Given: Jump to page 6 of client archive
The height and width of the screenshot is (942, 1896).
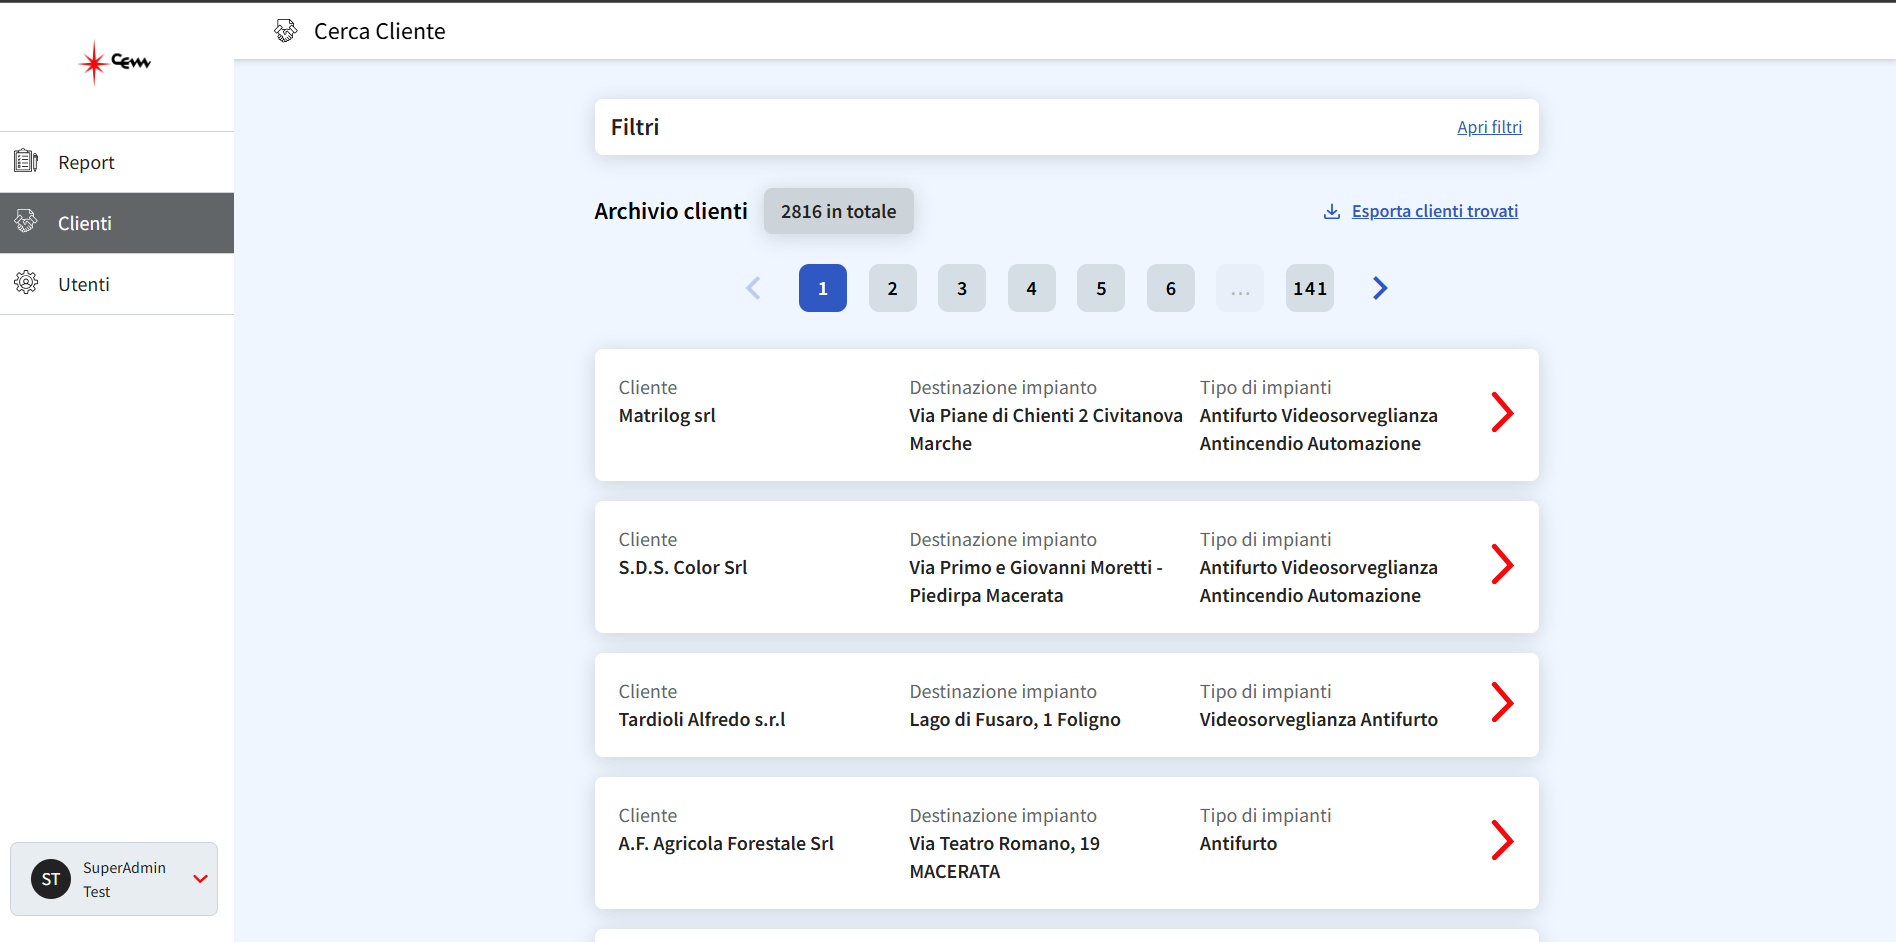Looking at the screenshot, I should (1171, 288).
